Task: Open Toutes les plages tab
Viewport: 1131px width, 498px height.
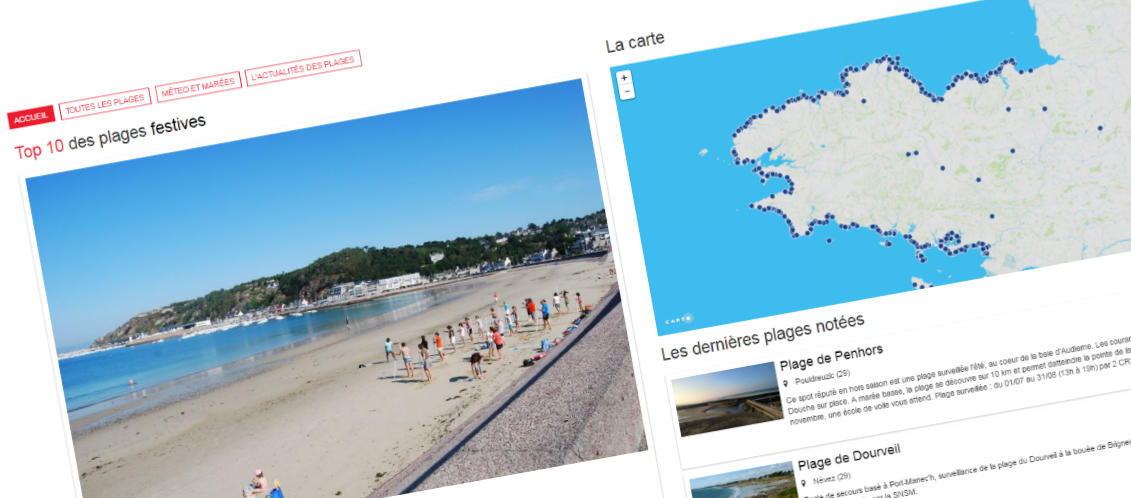Action: [105, 104]
